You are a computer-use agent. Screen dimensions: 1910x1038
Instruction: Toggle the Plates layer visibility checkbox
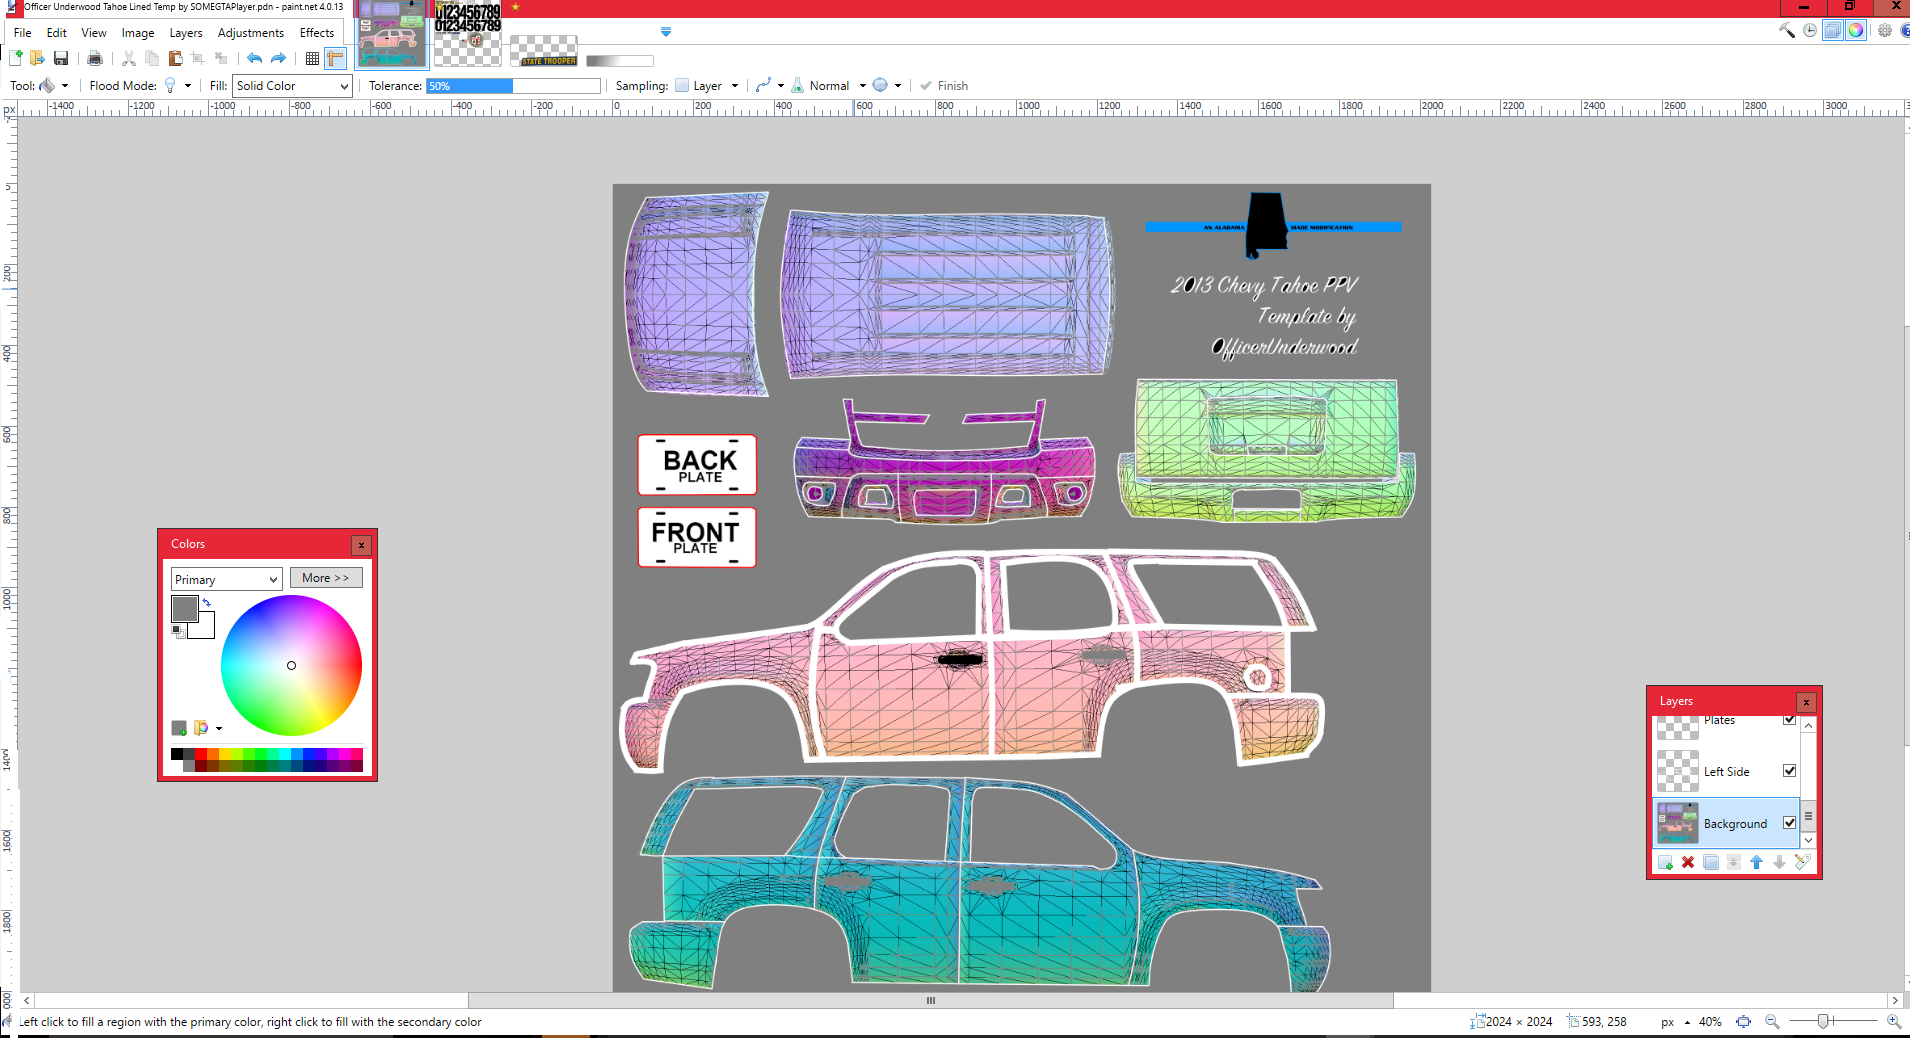(x=1789, y=720)
